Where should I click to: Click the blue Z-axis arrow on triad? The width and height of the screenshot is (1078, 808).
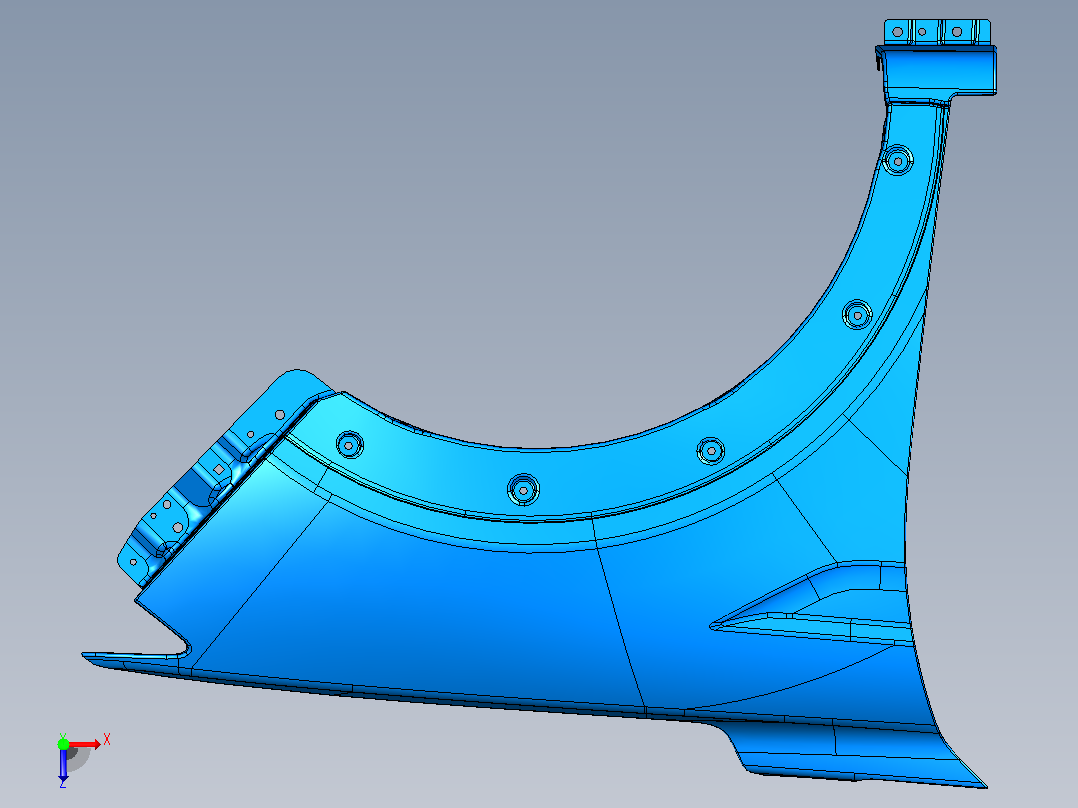[63, 765]
